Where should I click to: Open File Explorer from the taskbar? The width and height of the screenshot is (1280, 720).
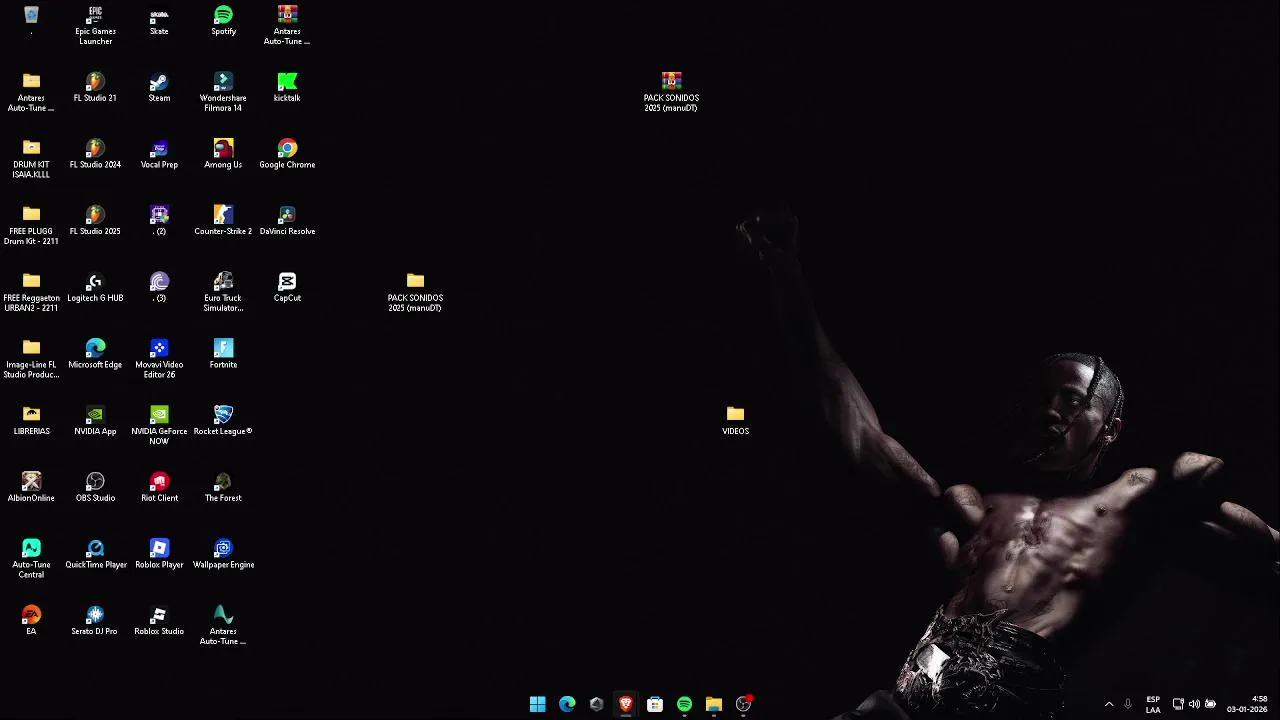(714, 704)
